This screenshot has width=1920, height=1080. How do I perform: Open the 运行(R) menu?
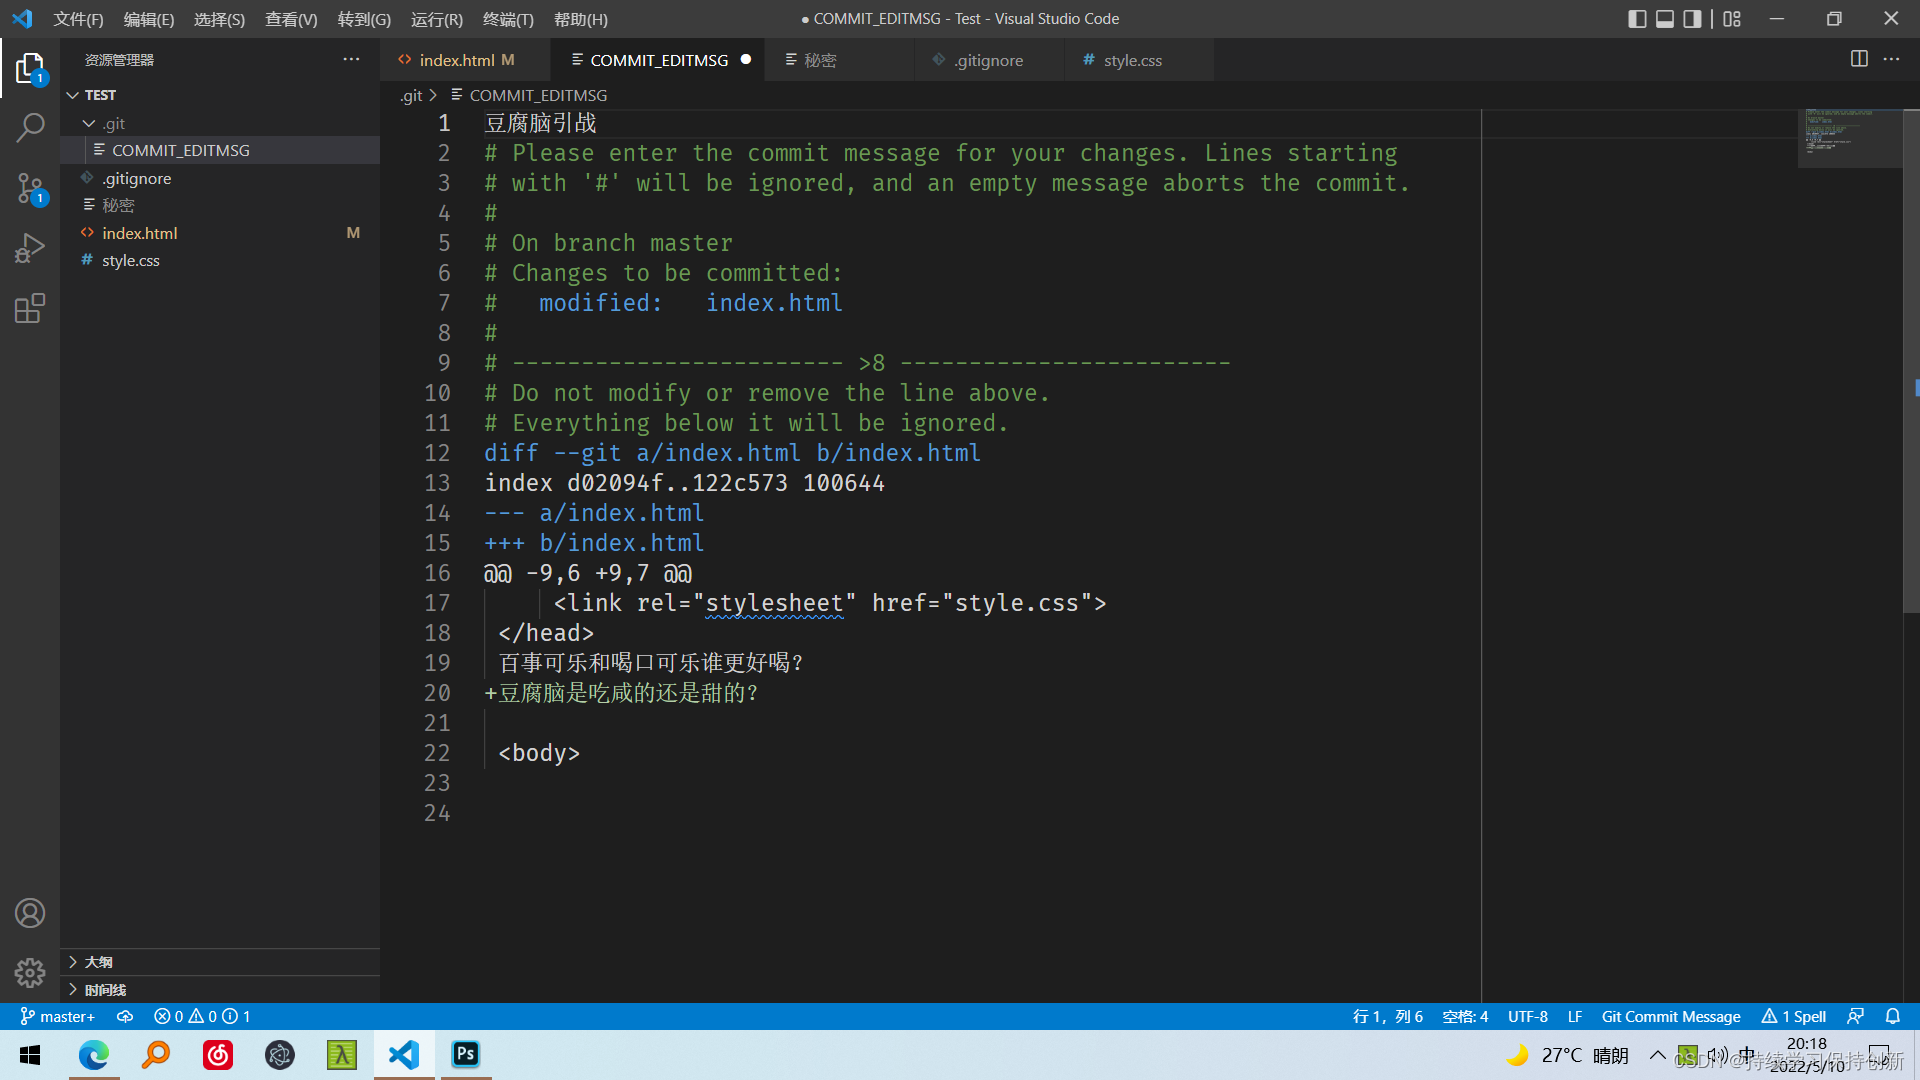point(437,19)
